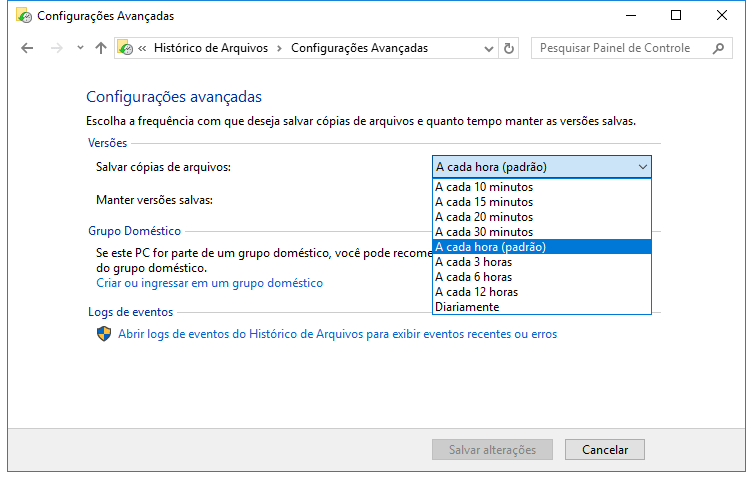This screenshot has height=479, width=753.
Task: Refresh the Configurações Avançadas page
Action: pyautogui.click(x=509, y=49)
